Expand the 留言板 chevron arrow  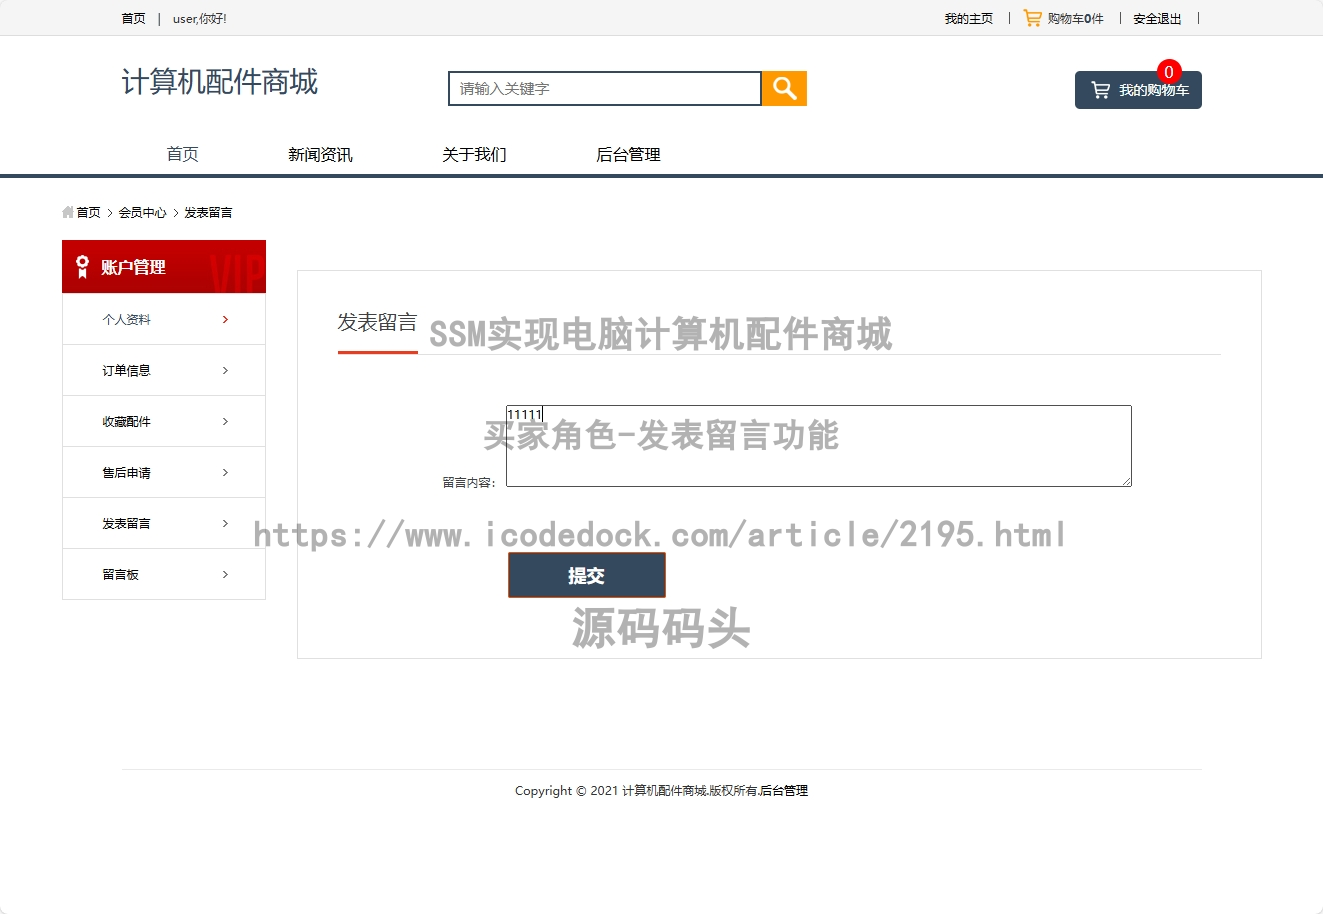(x=225, y=575)
